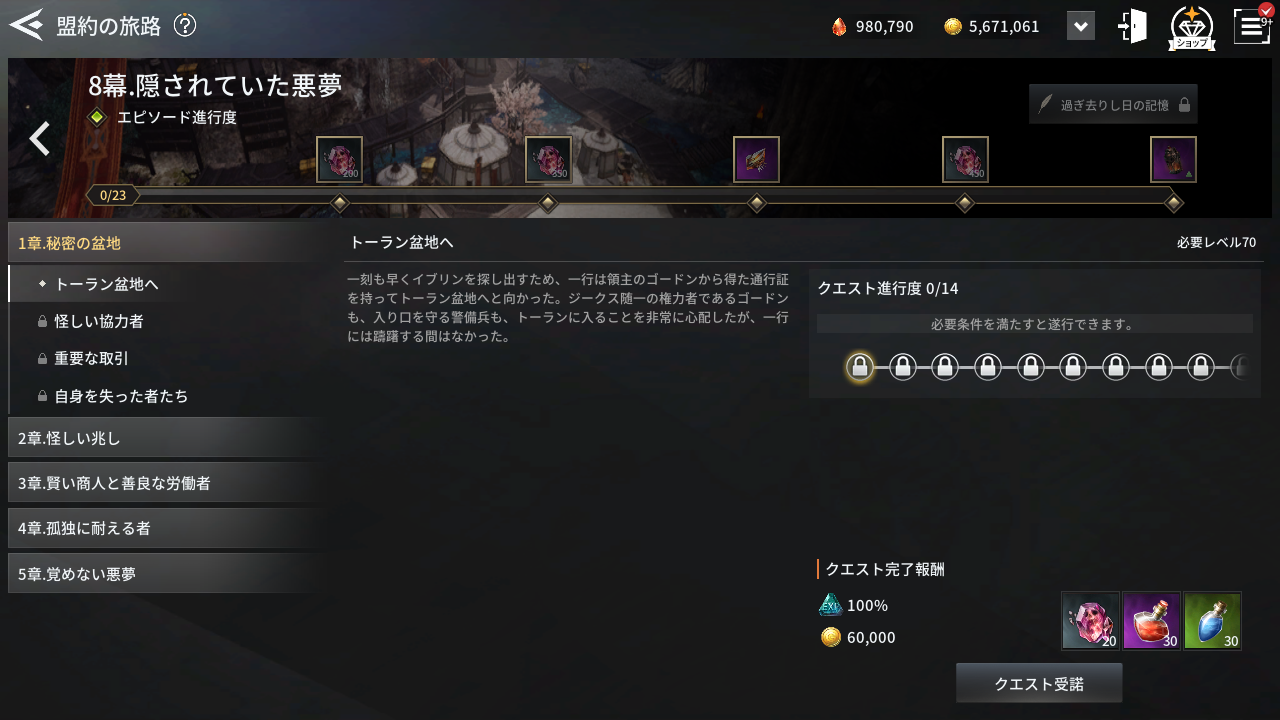This screenshot has height=720, width=1280.
Task: Expand the currency dropdown arrow
Action: click(1081, 26)
